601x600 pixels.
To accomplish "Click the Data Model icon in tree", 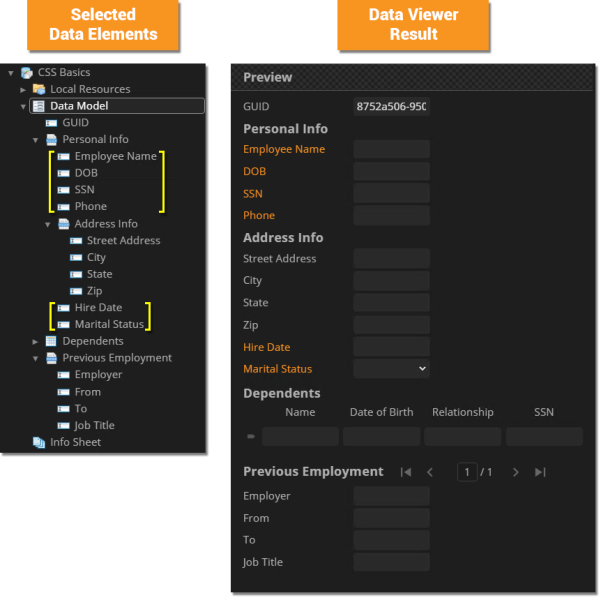I will pyautogui.click(x=39, y=106).
